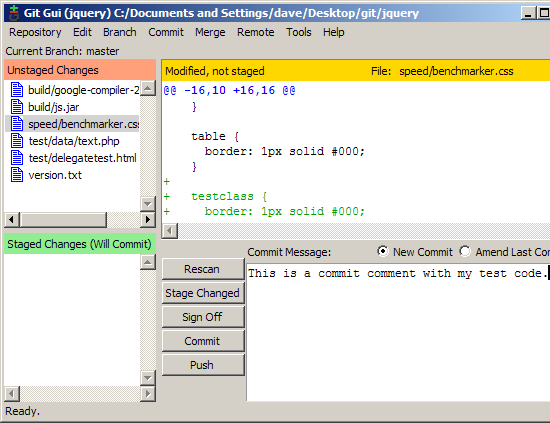Click the added line 'testclass {' in diff
Viewport: 550px width, 423px height.
(229, 196)
